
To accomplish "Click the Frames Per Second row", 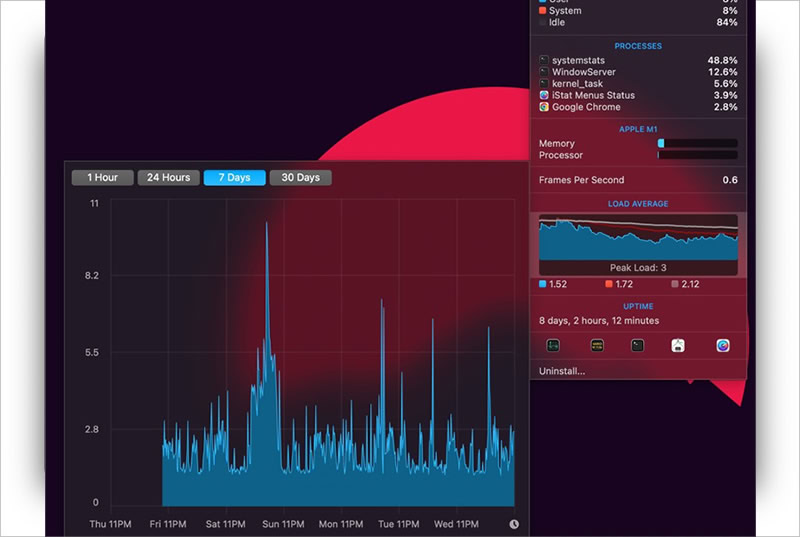I will (638, 180).
